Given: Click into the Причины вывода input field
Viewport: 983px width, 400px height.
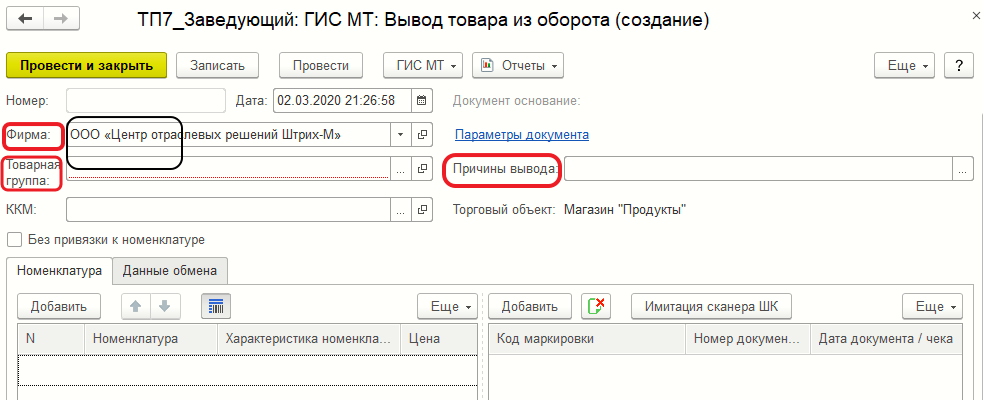Looking at the screenshot, I should coord(758,168).
